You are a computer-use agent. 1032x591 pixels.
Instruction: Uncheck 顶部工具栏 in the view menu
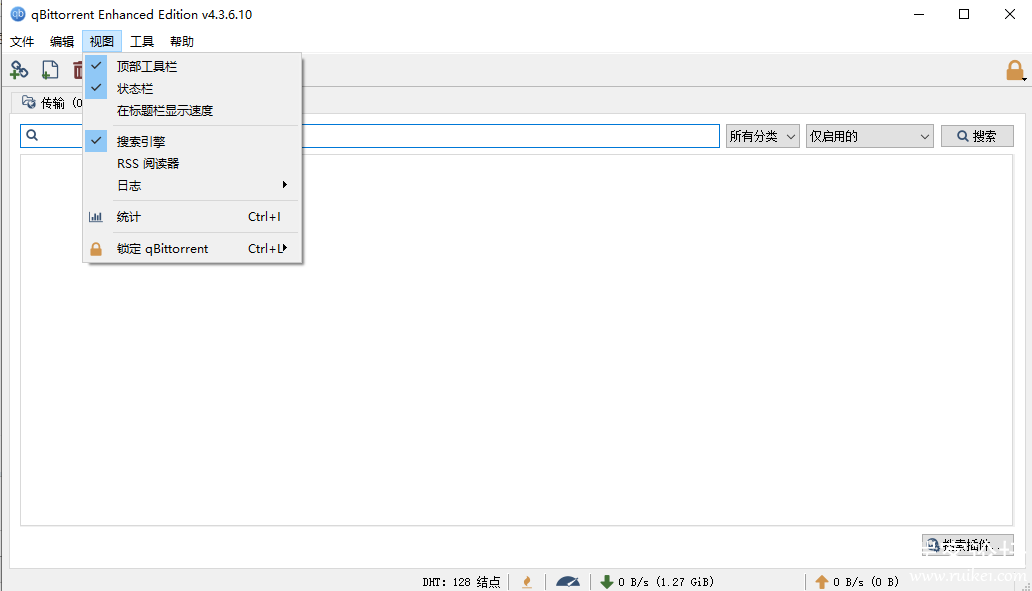click(193, 66)
